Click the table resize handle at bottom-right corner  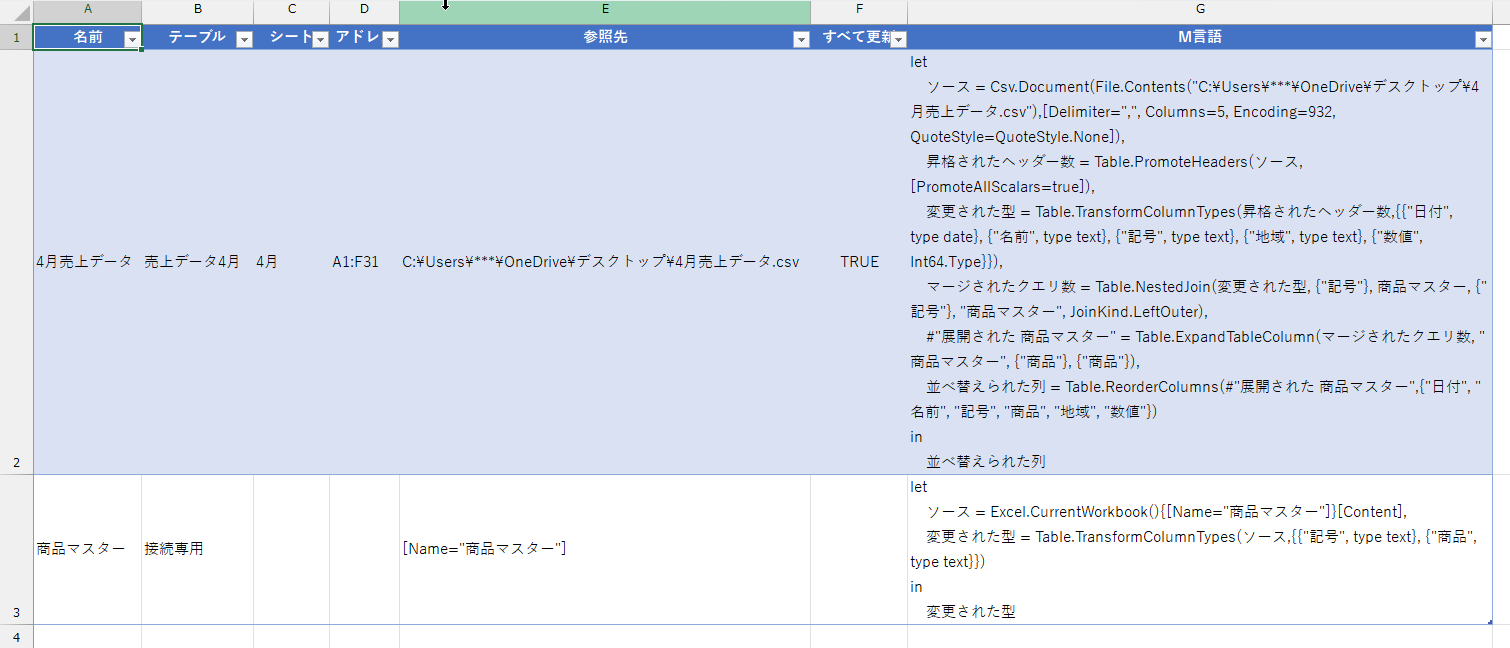point(1489,622)
